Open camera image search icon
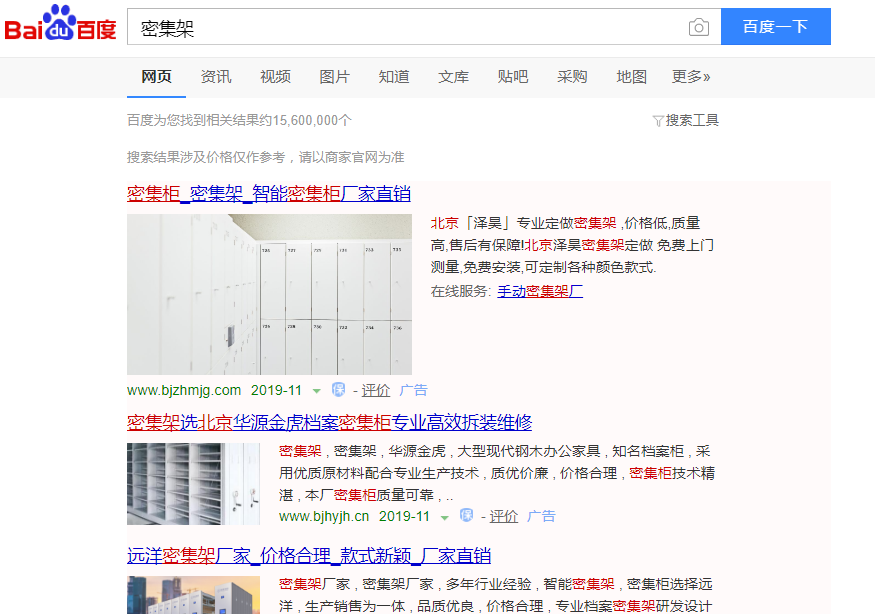 coord(699,27)
